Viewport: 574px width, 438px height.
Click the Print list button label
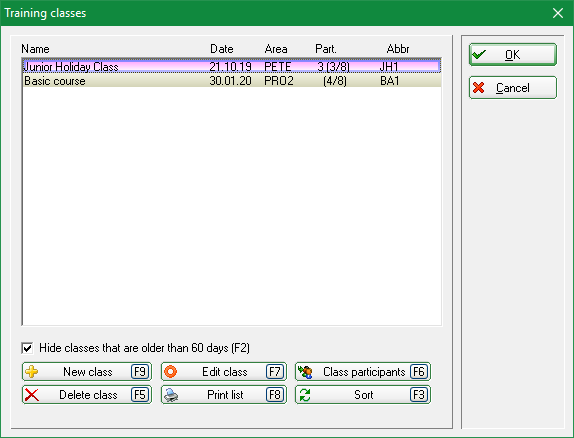point(225,395)
